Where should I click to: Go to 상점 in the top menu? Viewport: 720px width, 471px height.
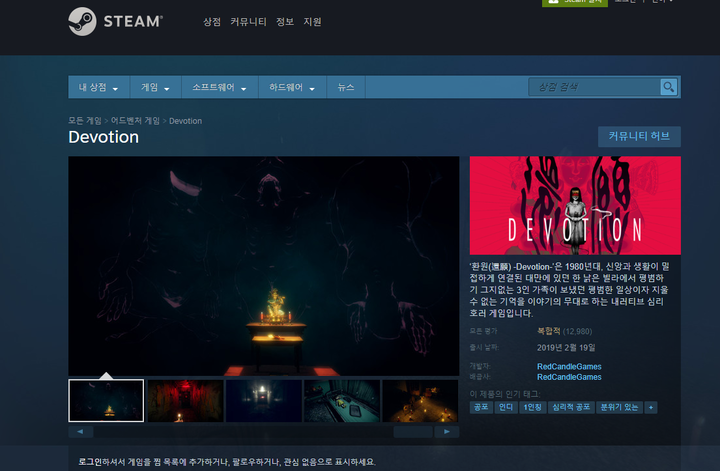click(211, 21)
